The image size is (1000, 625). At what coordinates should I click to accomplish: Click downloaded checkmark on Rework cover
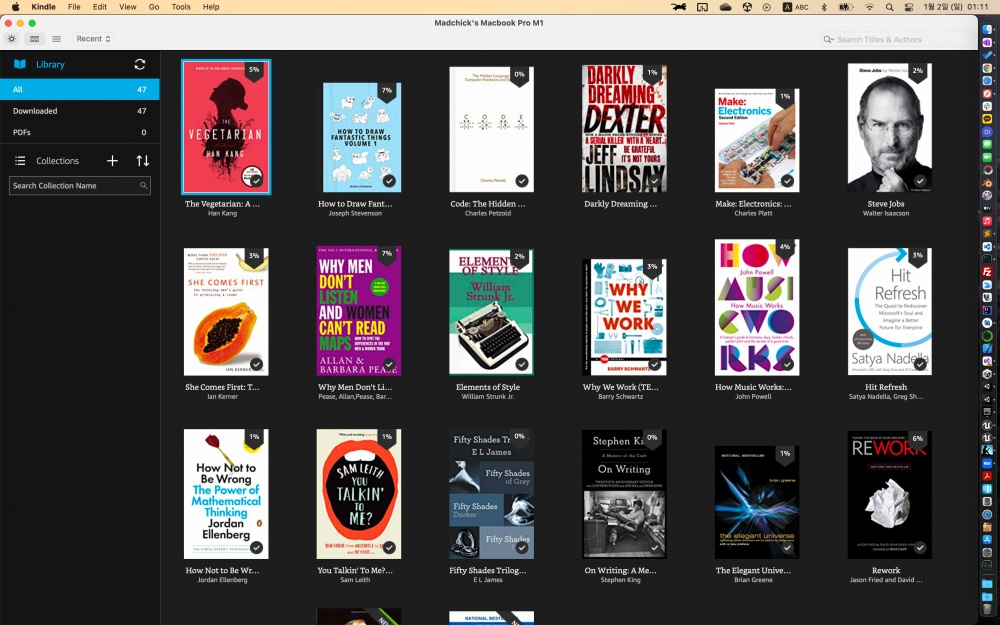coord(920,547)
